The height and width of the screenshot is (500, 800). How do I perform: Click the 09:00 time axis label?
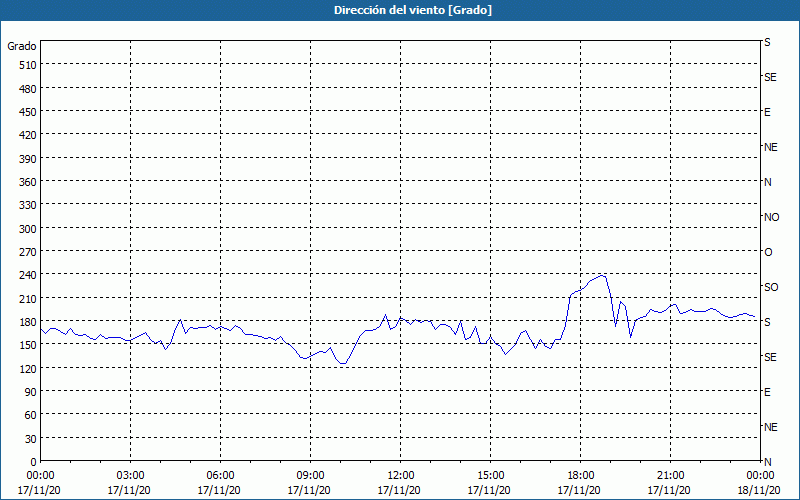(310, 475)
